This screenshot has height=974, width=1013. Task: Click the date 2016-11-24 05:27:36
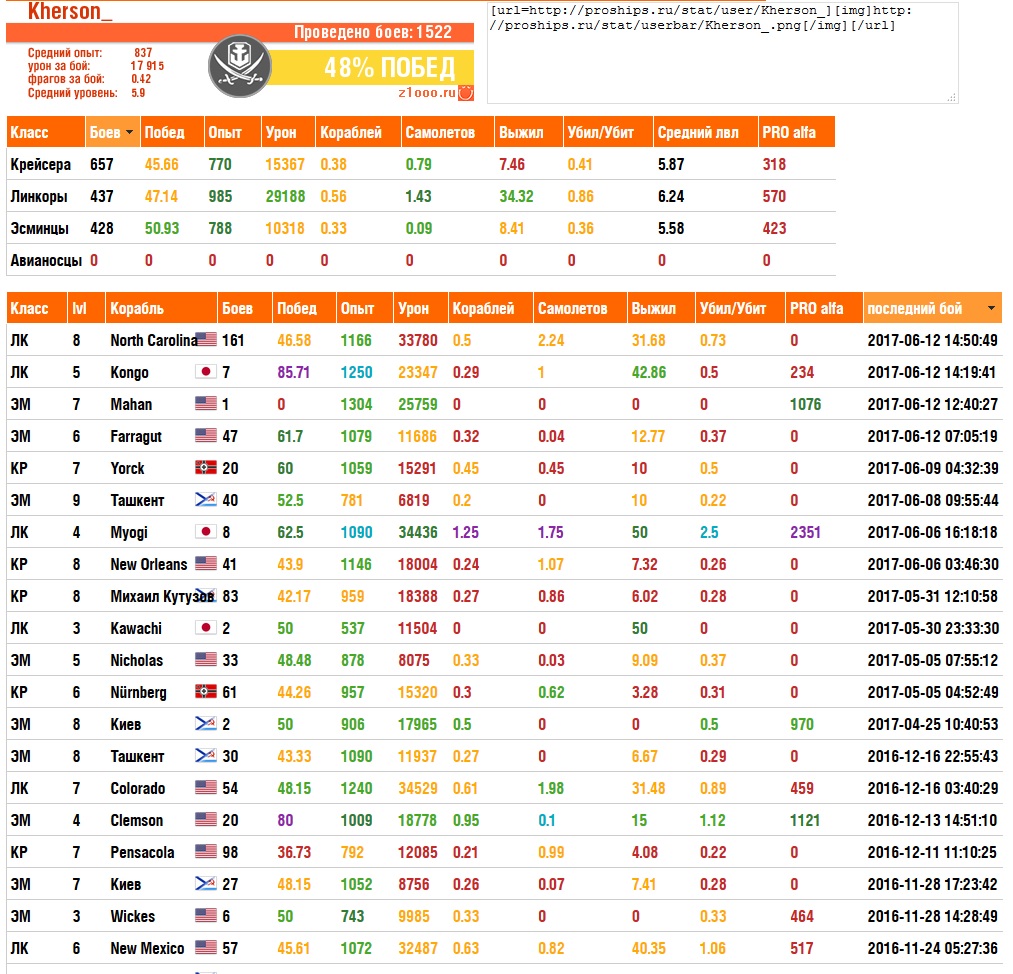[x=932, y=948]
